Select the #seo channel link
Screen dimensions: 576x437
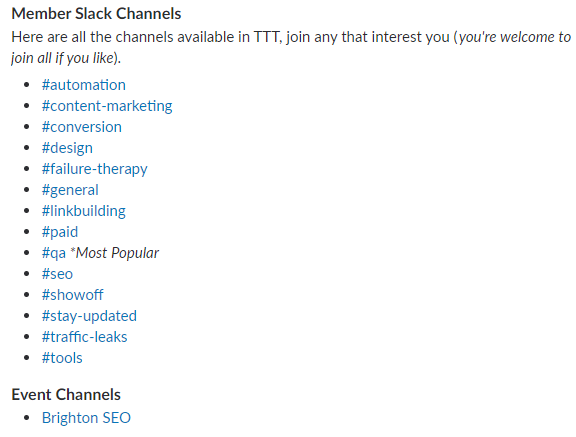(x=57, y=274)
